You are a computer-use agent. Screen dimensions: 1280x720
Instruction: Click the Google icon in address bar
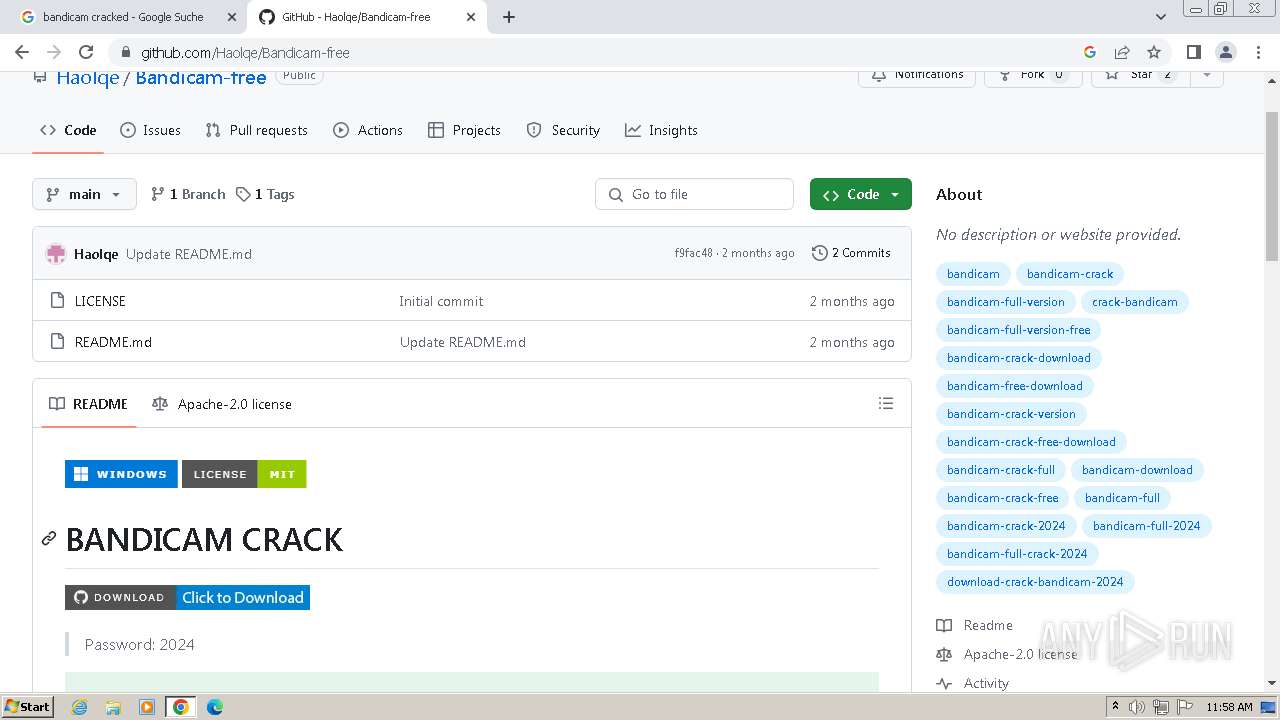[x=1090, y=52]
